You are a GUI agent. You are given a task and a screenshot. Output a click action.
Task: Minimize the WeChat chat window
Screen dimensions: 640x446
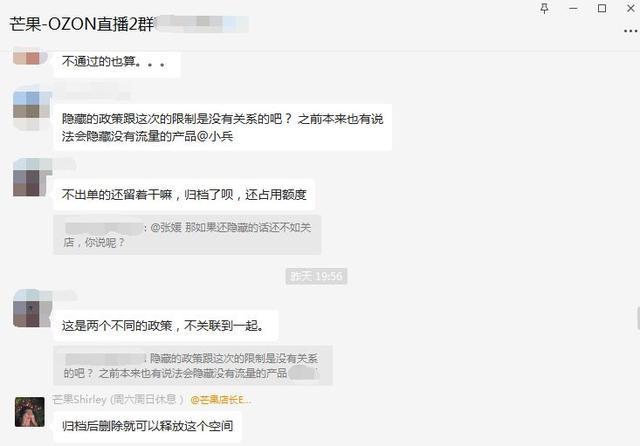pos(573,9)
